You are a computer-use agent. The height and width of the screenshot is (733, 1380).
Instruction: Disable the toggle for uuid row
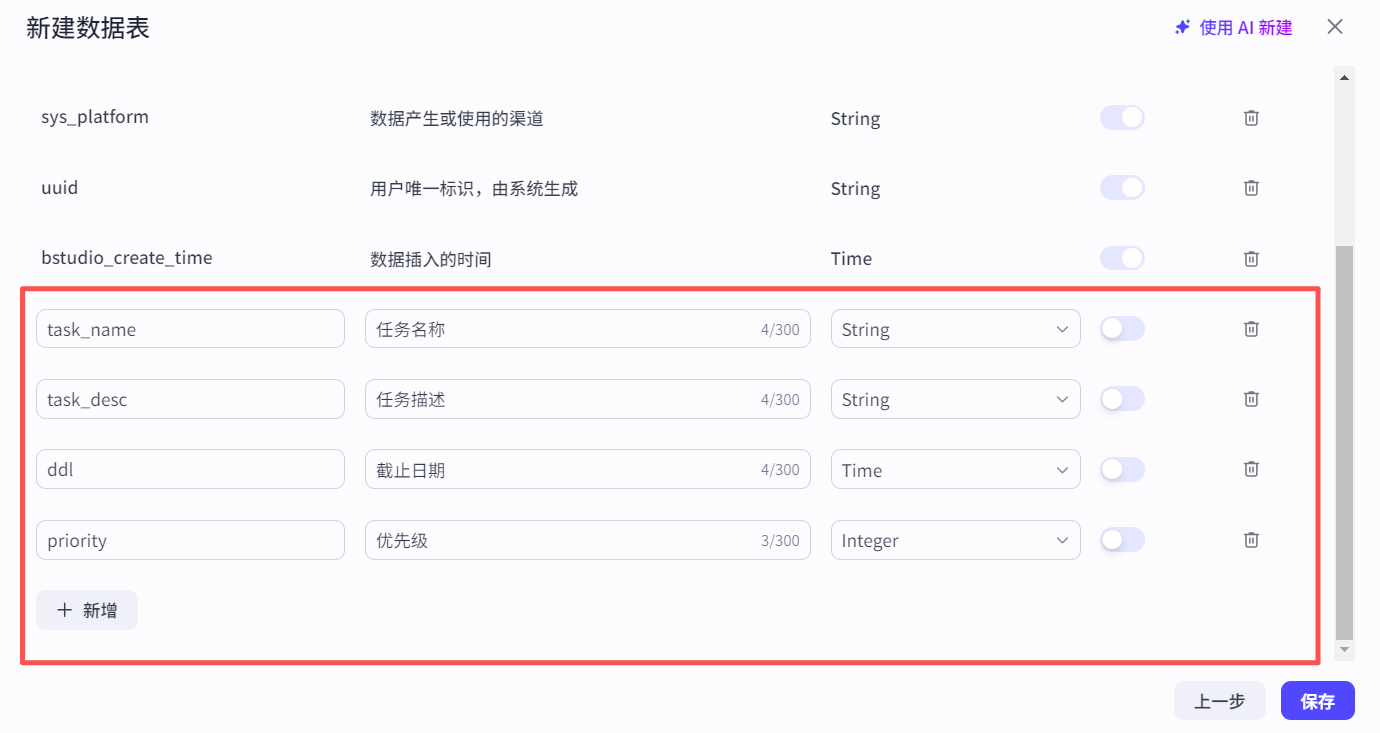(x=1122, y=187)
